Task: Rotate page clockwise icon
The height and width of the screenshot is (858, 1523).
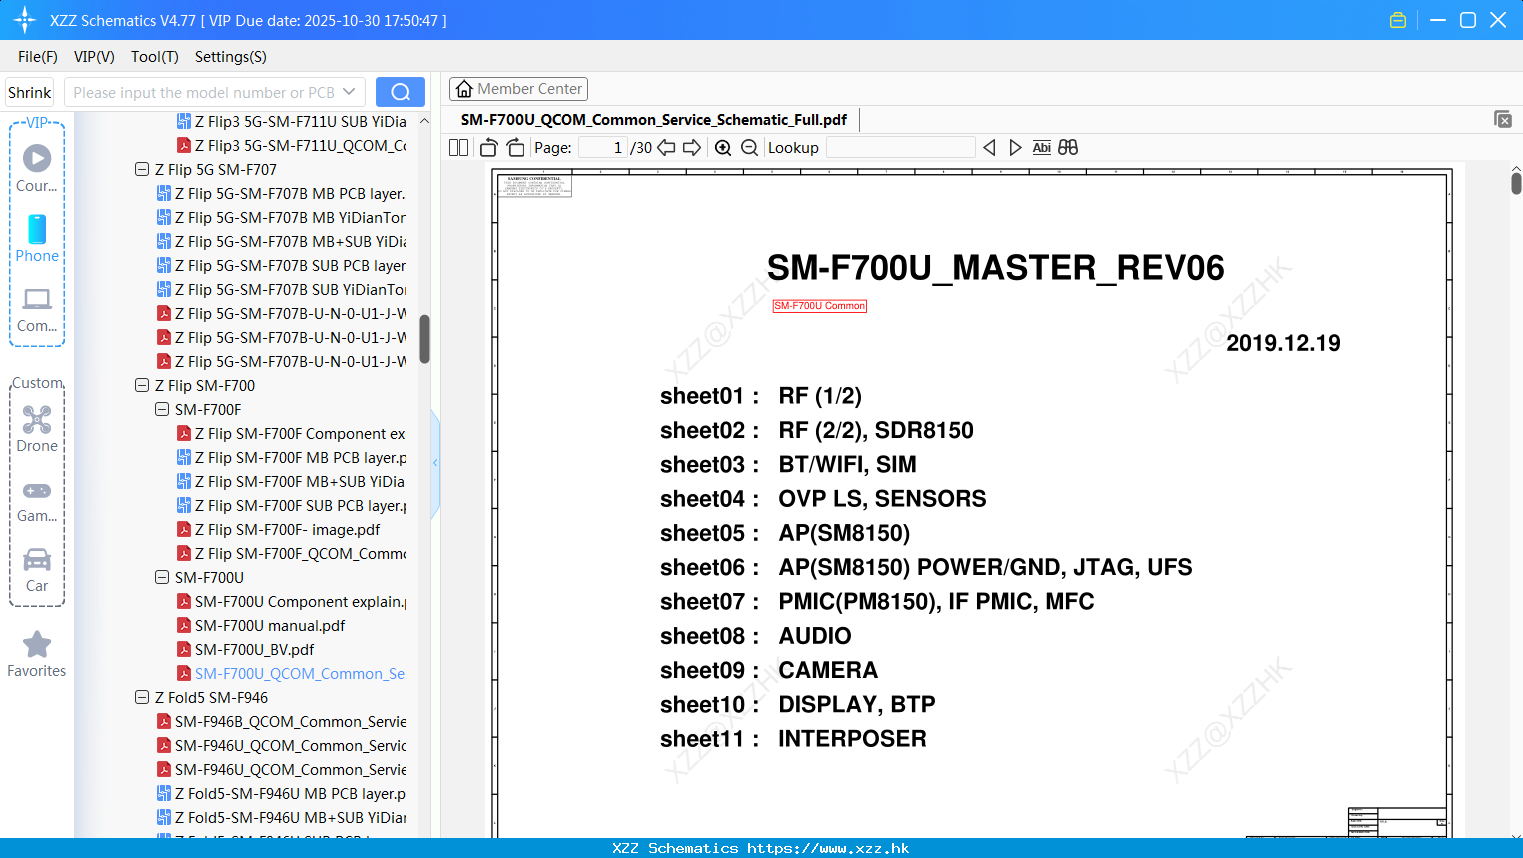Action: pos(515,147)
